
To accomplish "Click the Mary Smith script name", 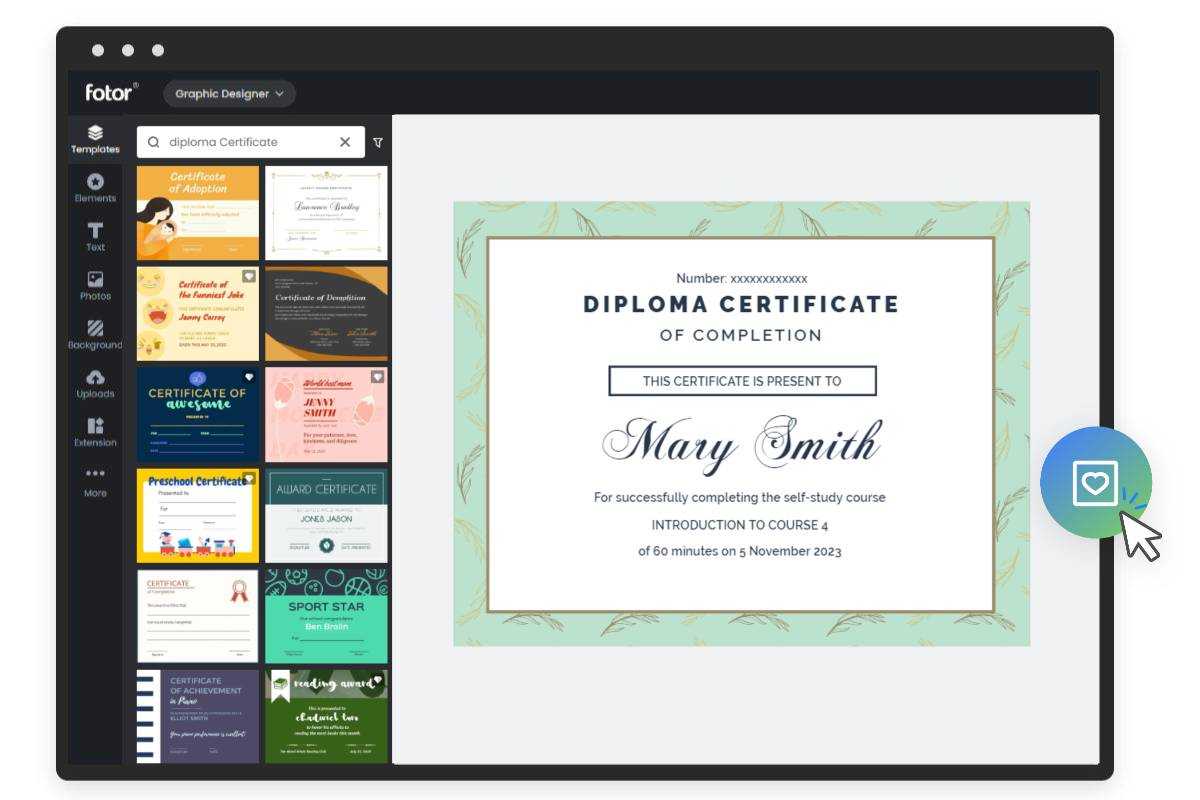I will point(741,443).
